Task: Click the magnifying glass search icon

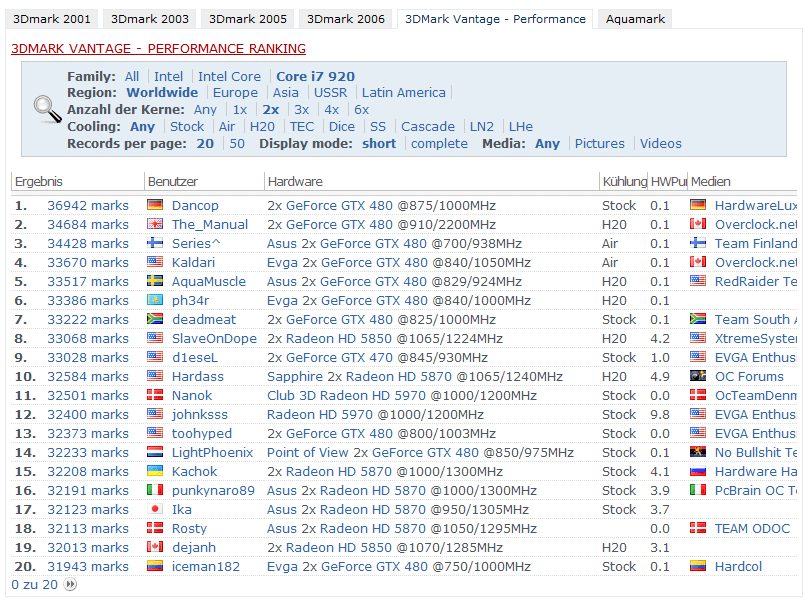Action: coord(48,109)
